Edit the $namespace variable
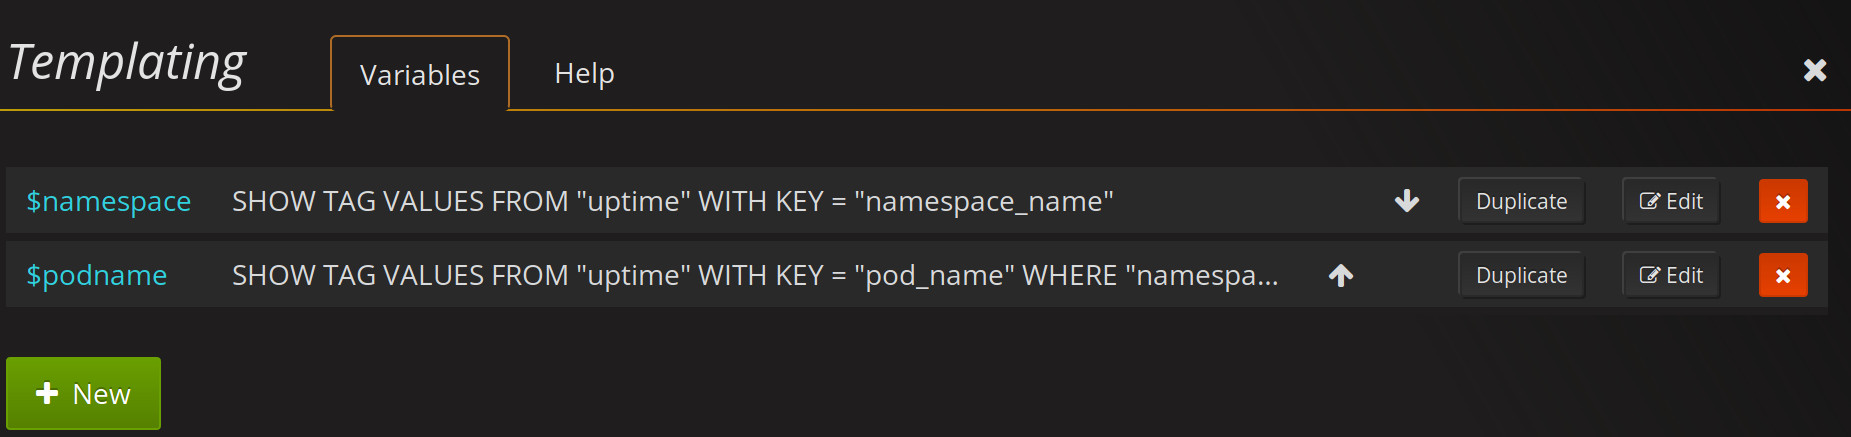The image size is (1851, 437). pyautogui.click(x=1671, y=201)
